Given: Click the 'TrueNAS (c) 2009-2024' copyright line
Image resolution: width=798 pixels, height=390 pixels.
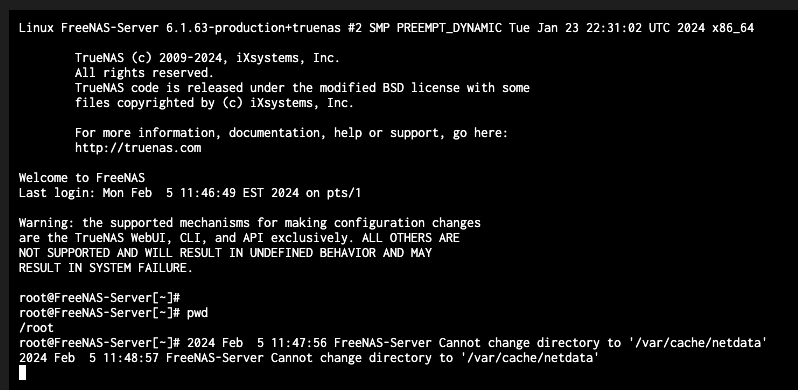Looking at the screenshot, I should [207, 58].
